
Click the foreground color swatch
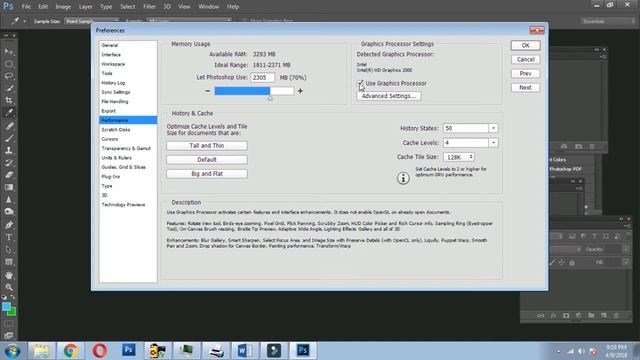[7, 307]
